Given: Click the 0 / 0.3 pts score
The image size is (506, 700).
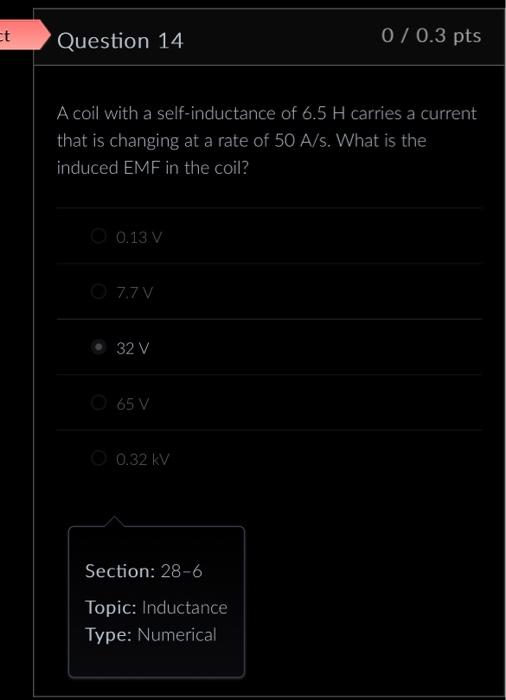Looking at the screenshot, I should point(431,35).
